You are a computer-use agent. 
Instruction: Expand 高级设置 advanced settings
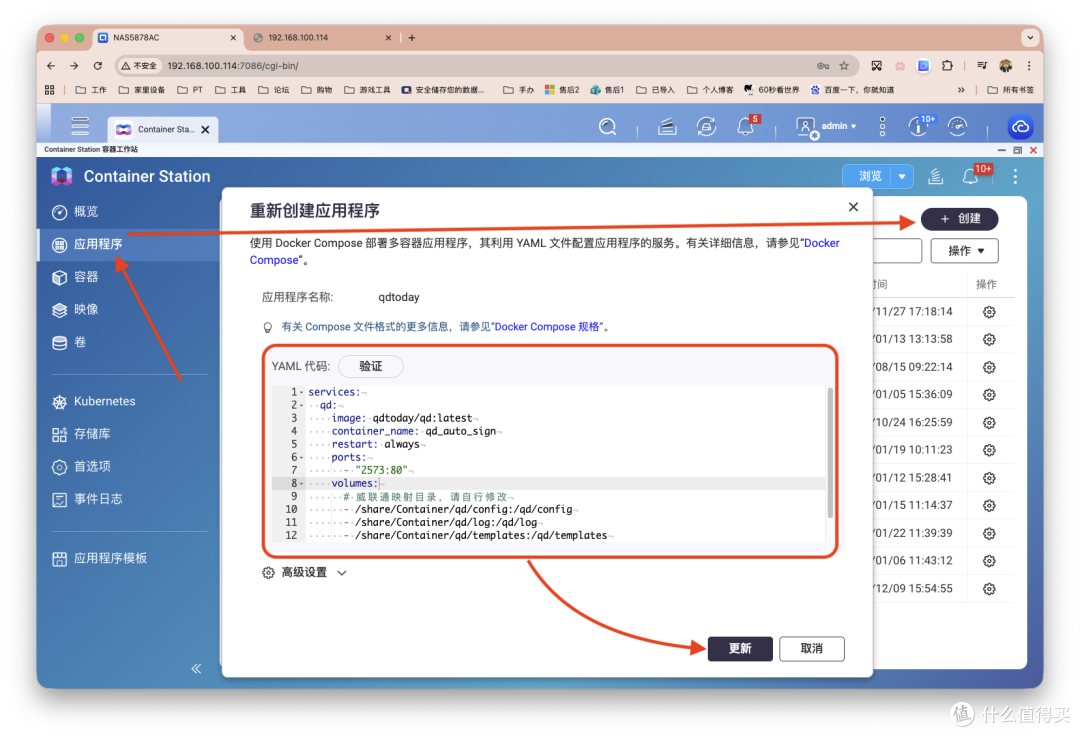(304, 572)
